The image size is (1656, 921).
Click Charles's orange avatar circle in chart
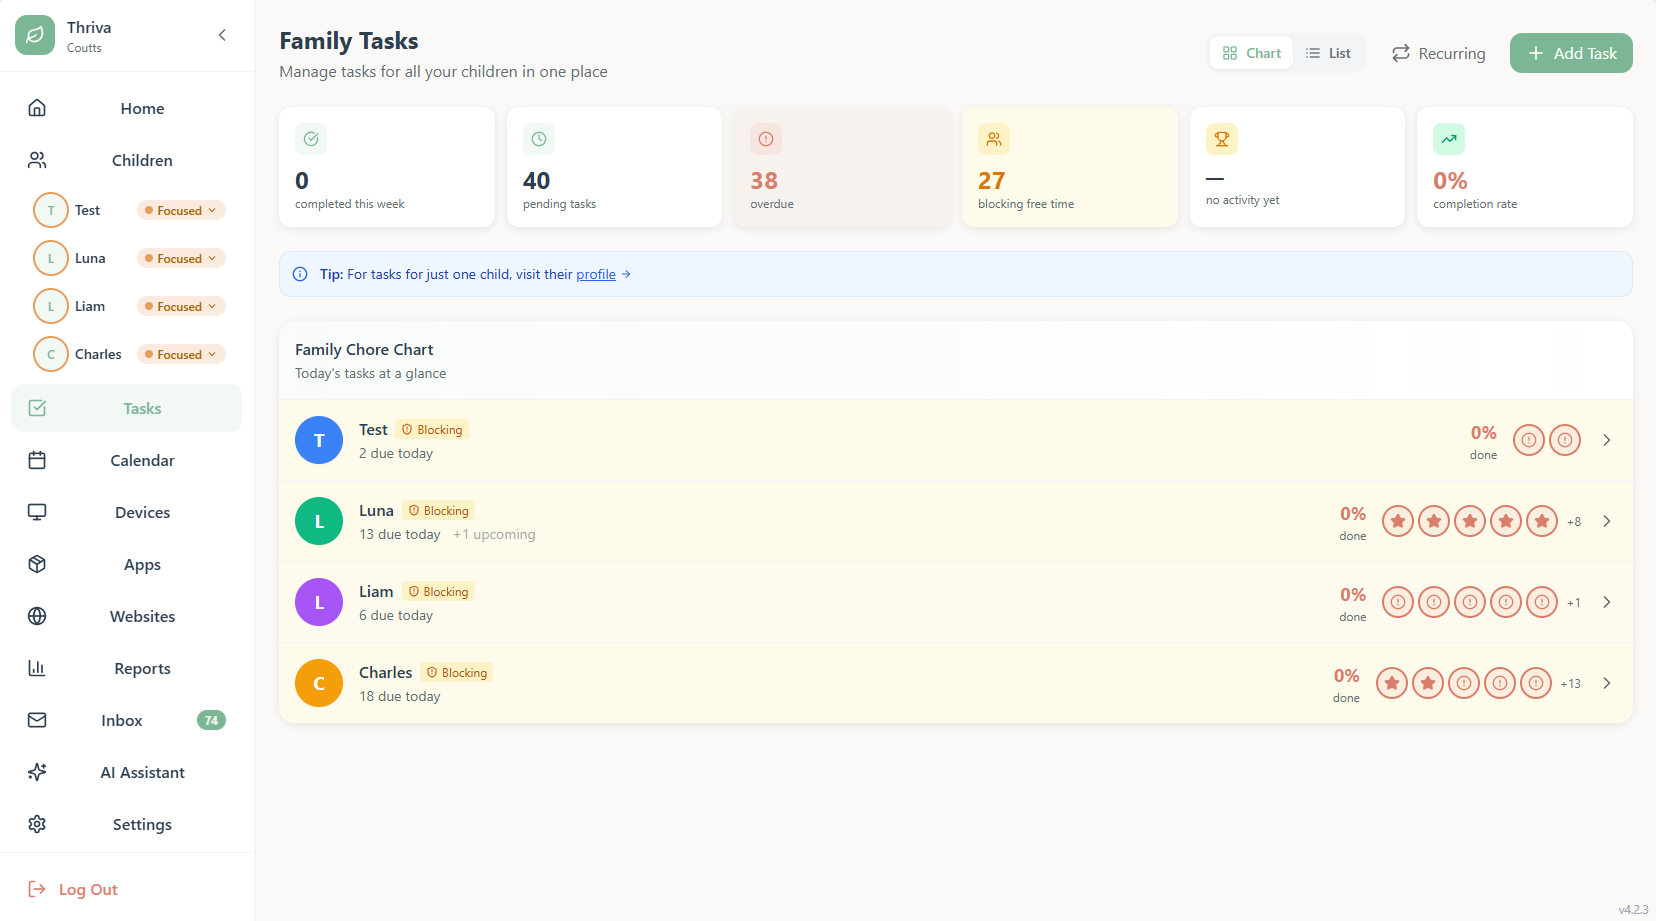[319, 683]
